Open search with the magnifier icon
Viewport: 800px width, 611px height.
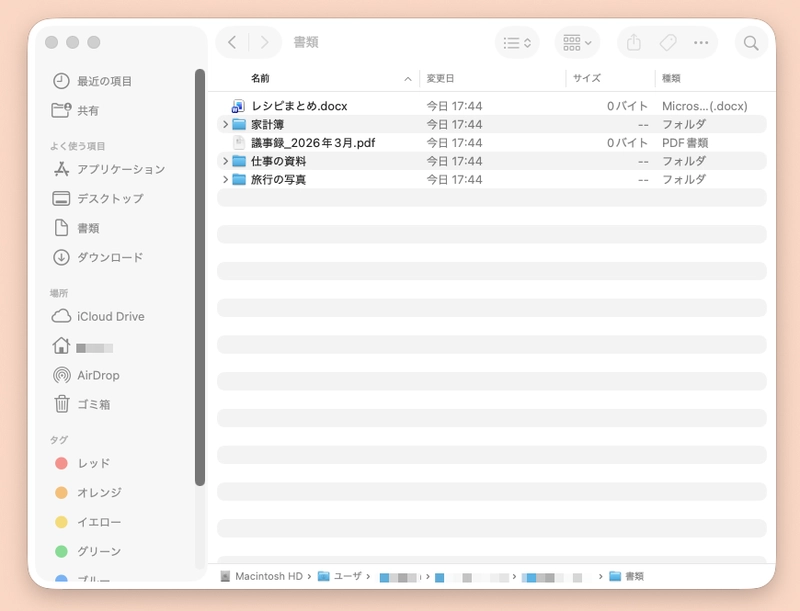pos(750,42)
